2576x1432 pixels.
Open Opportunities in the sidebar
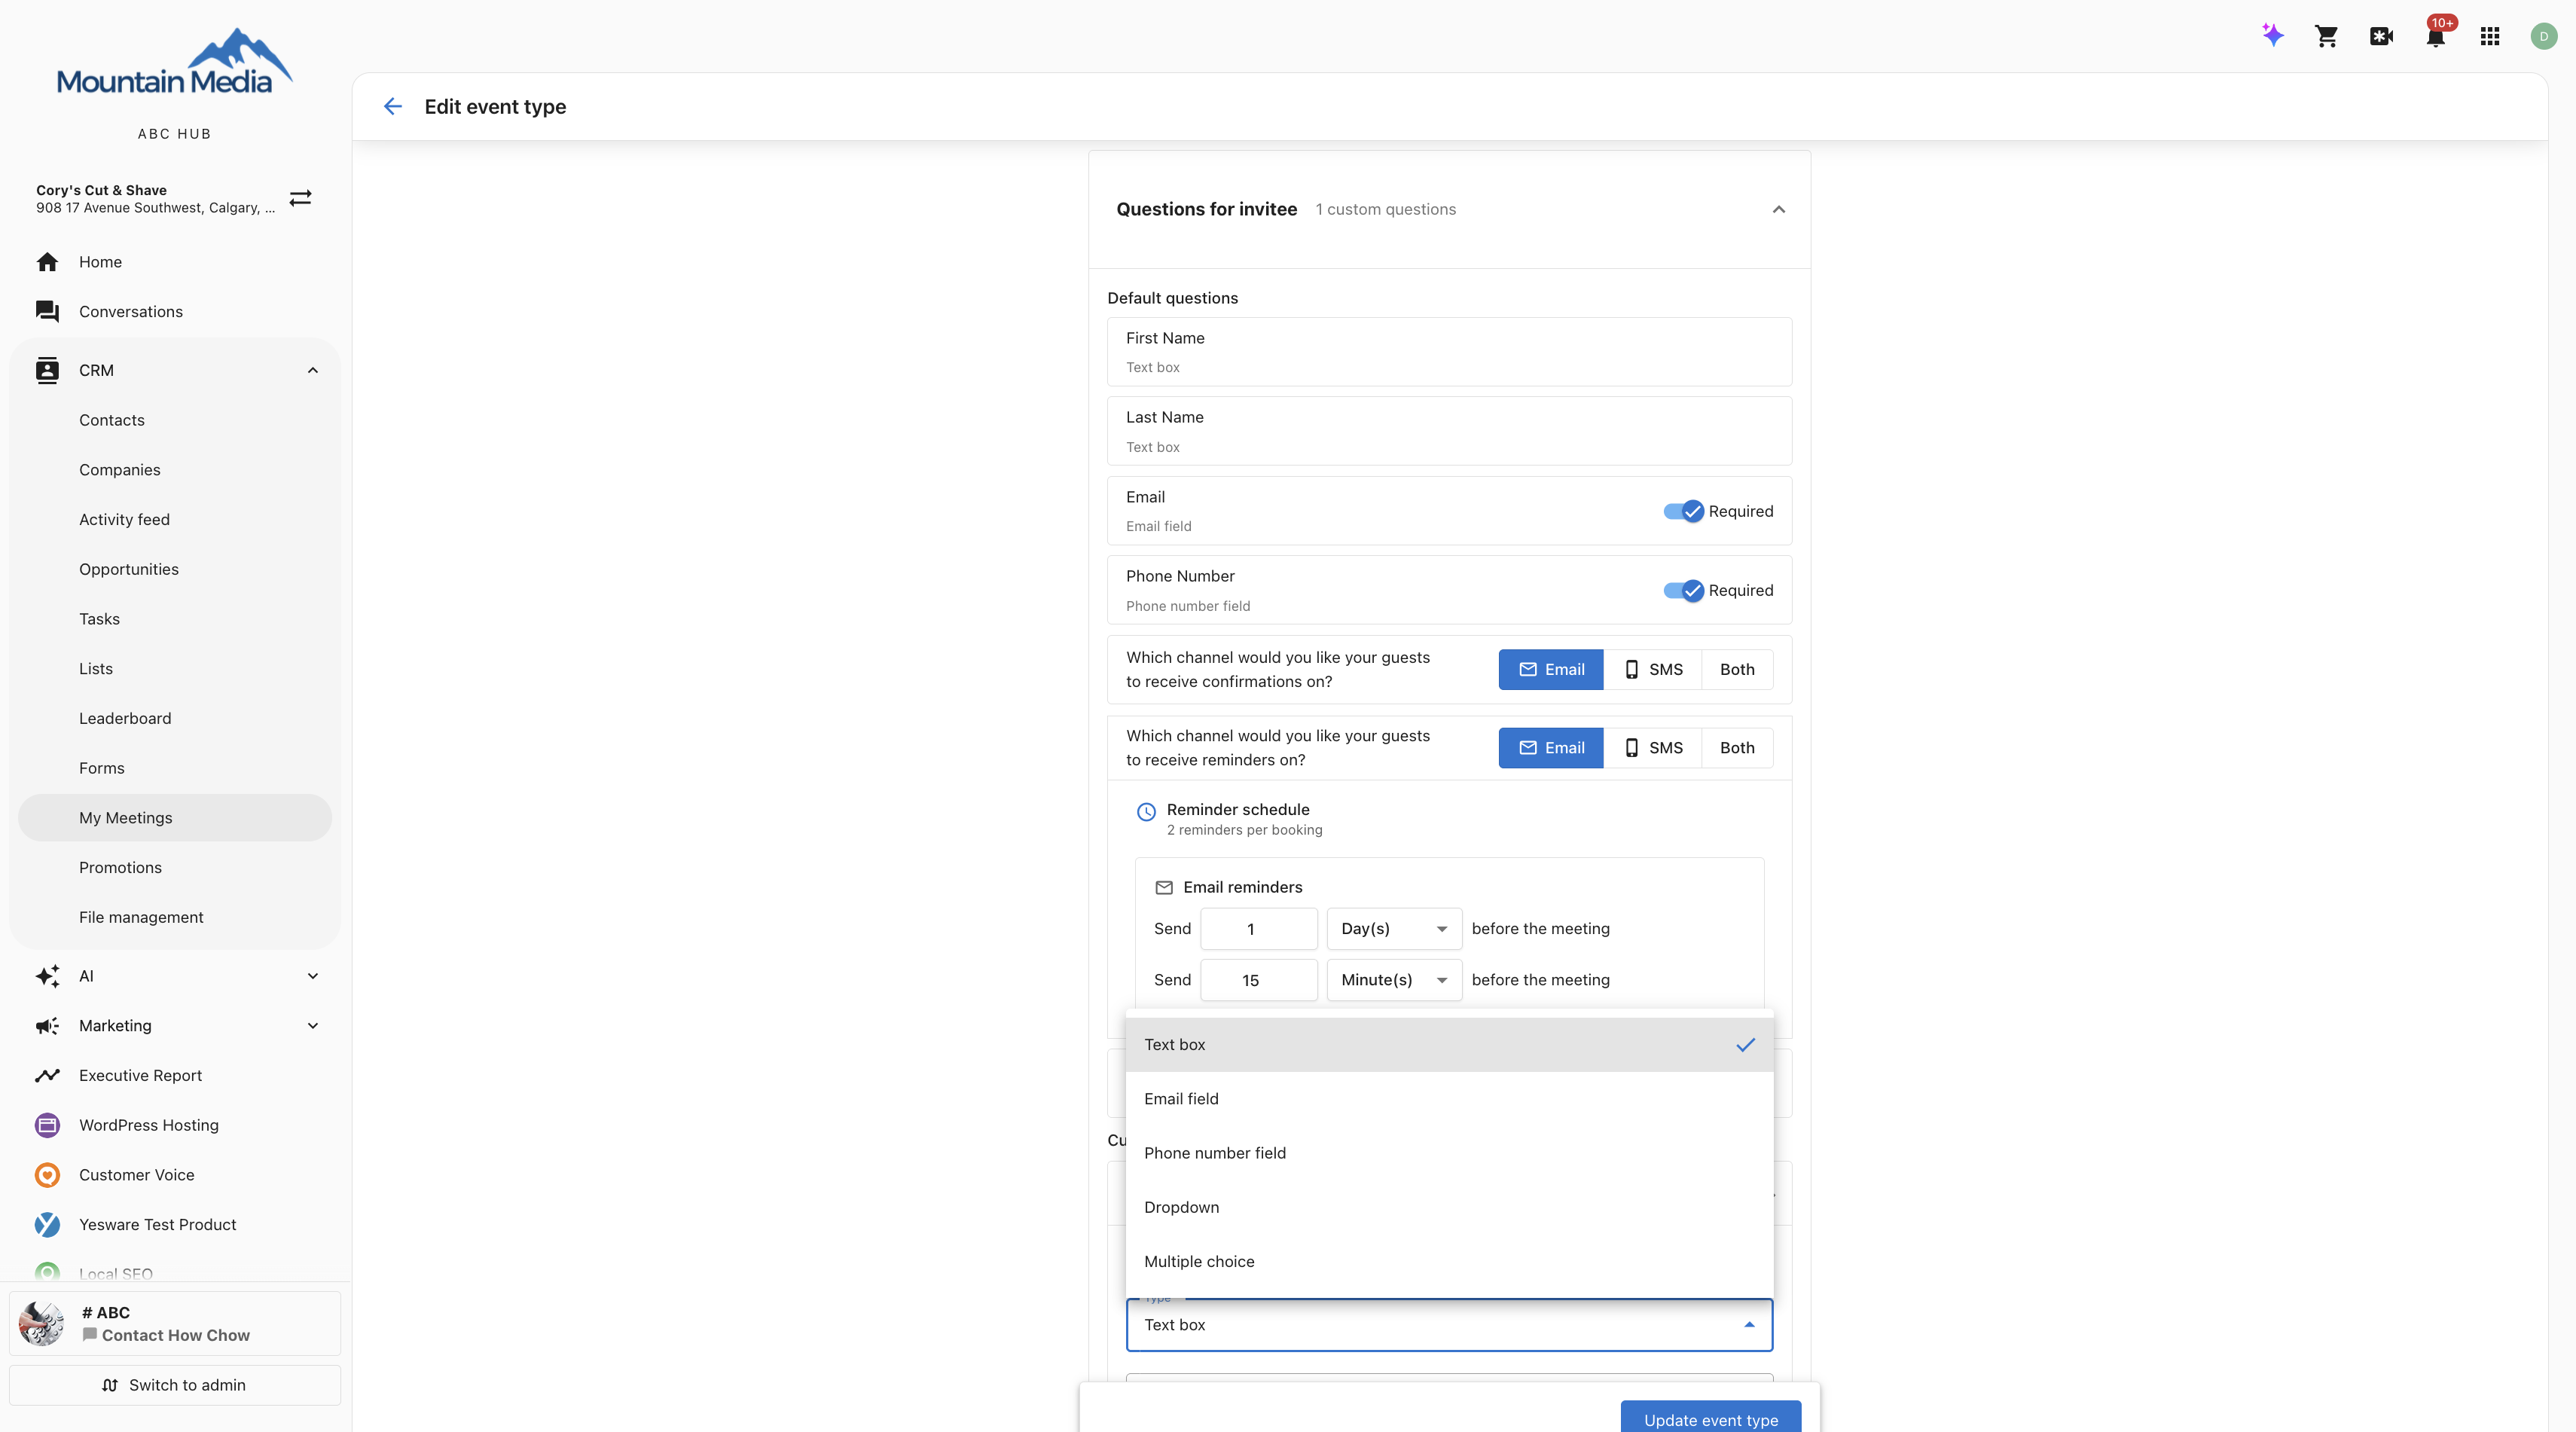(129, 569)
